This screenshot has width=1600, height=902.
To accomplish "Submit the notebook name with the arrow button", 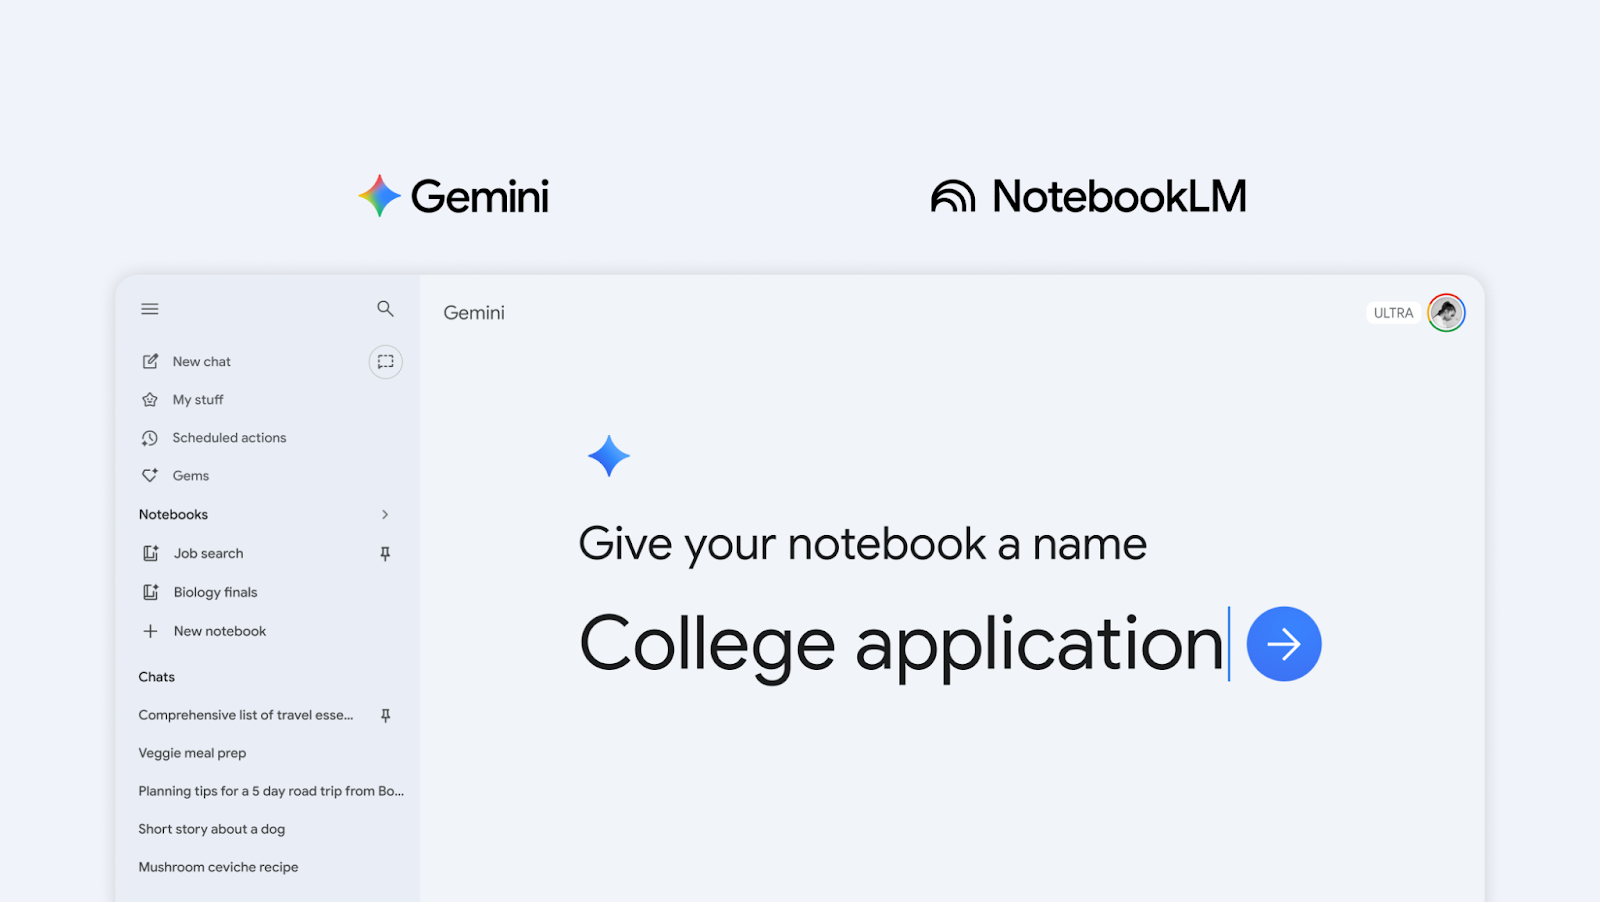I will click(x=1284, y=644).
